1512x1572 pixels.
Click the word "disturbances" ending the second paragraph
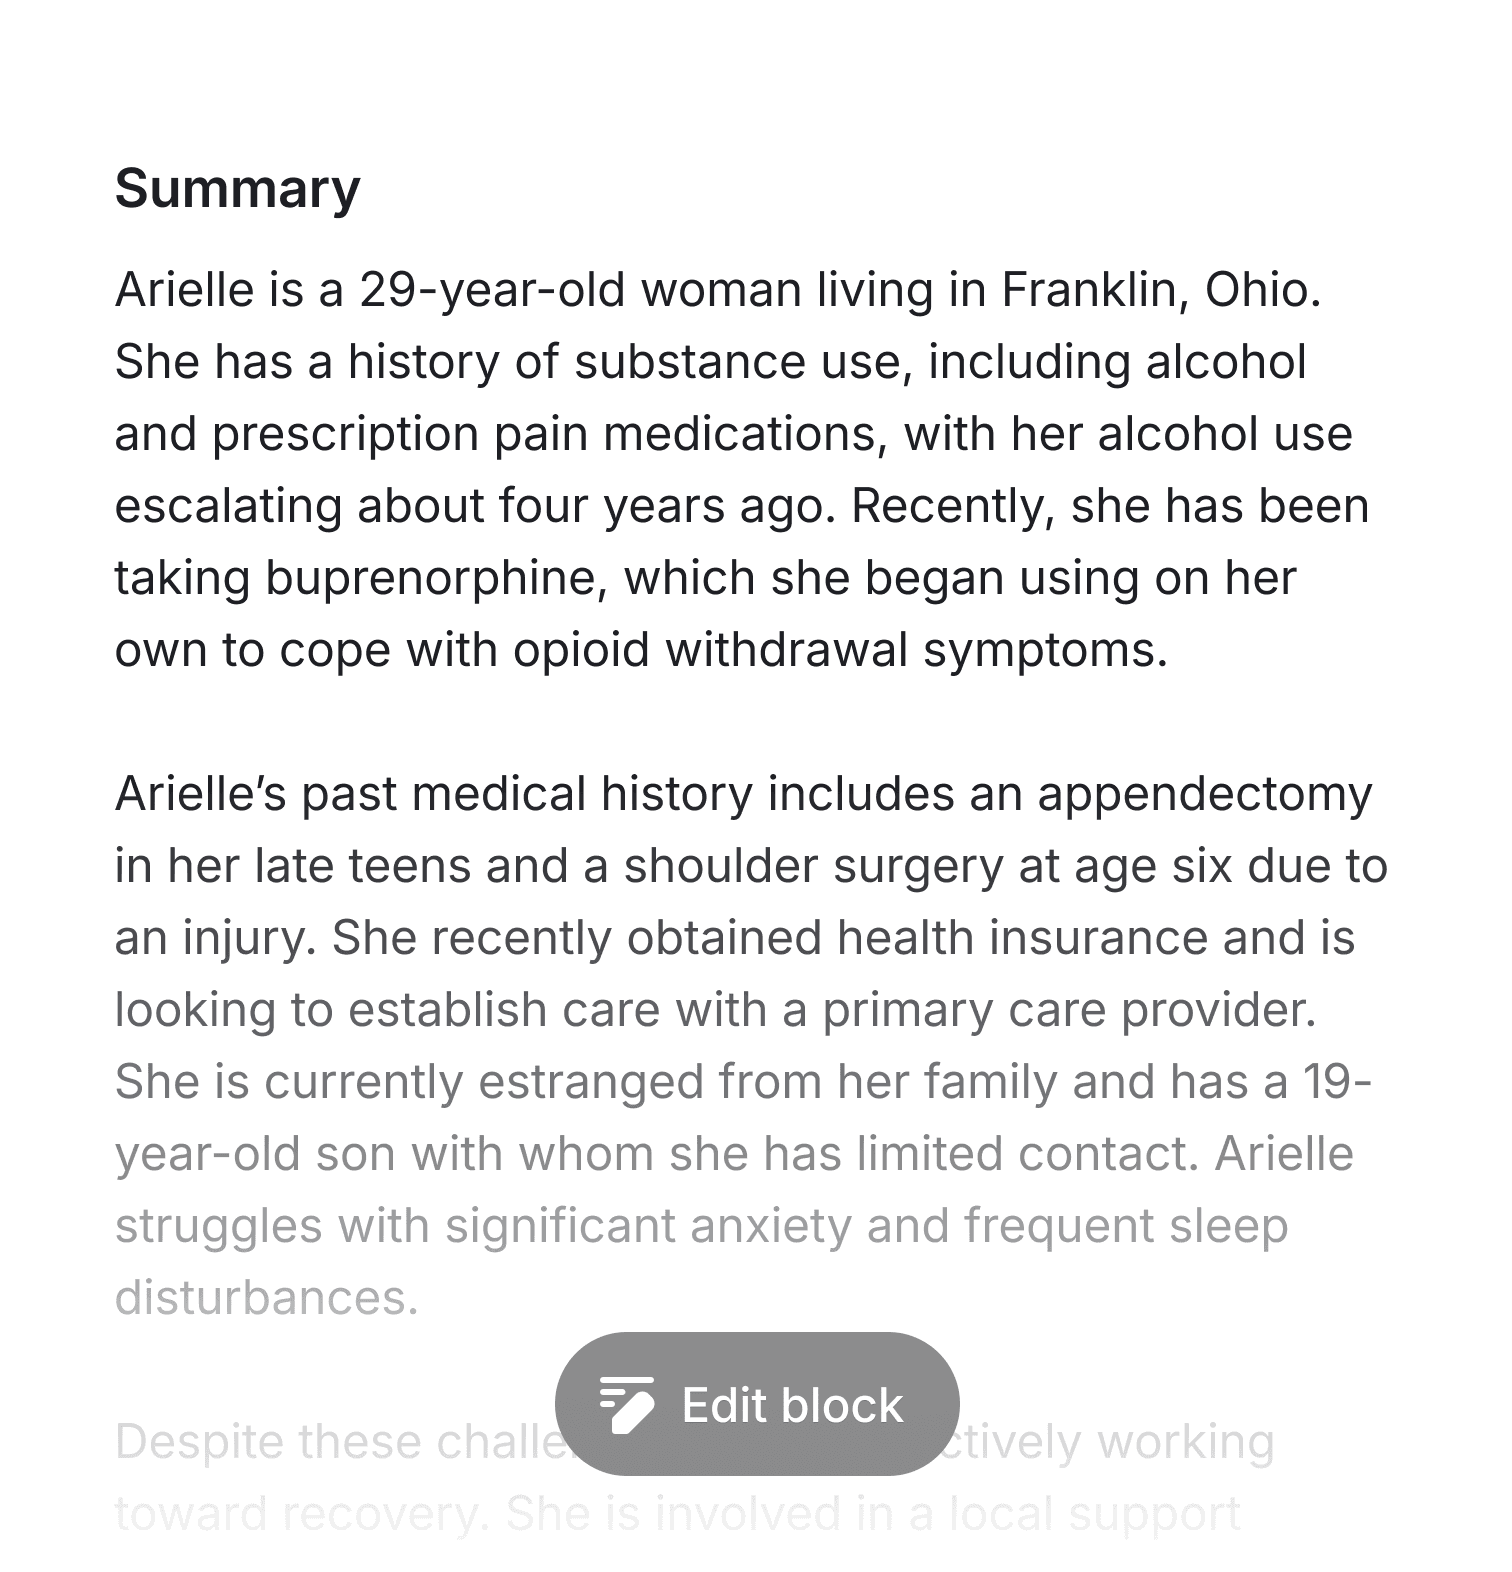[266, 1298]
